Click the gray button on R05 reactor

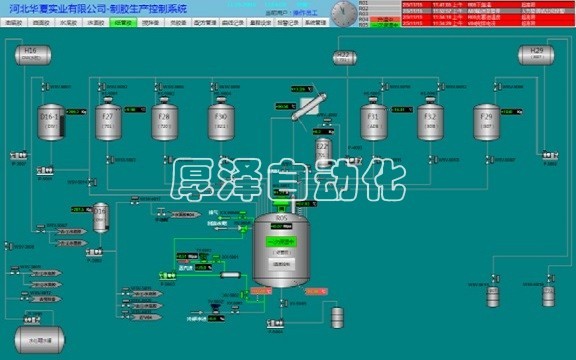point(281,264)
